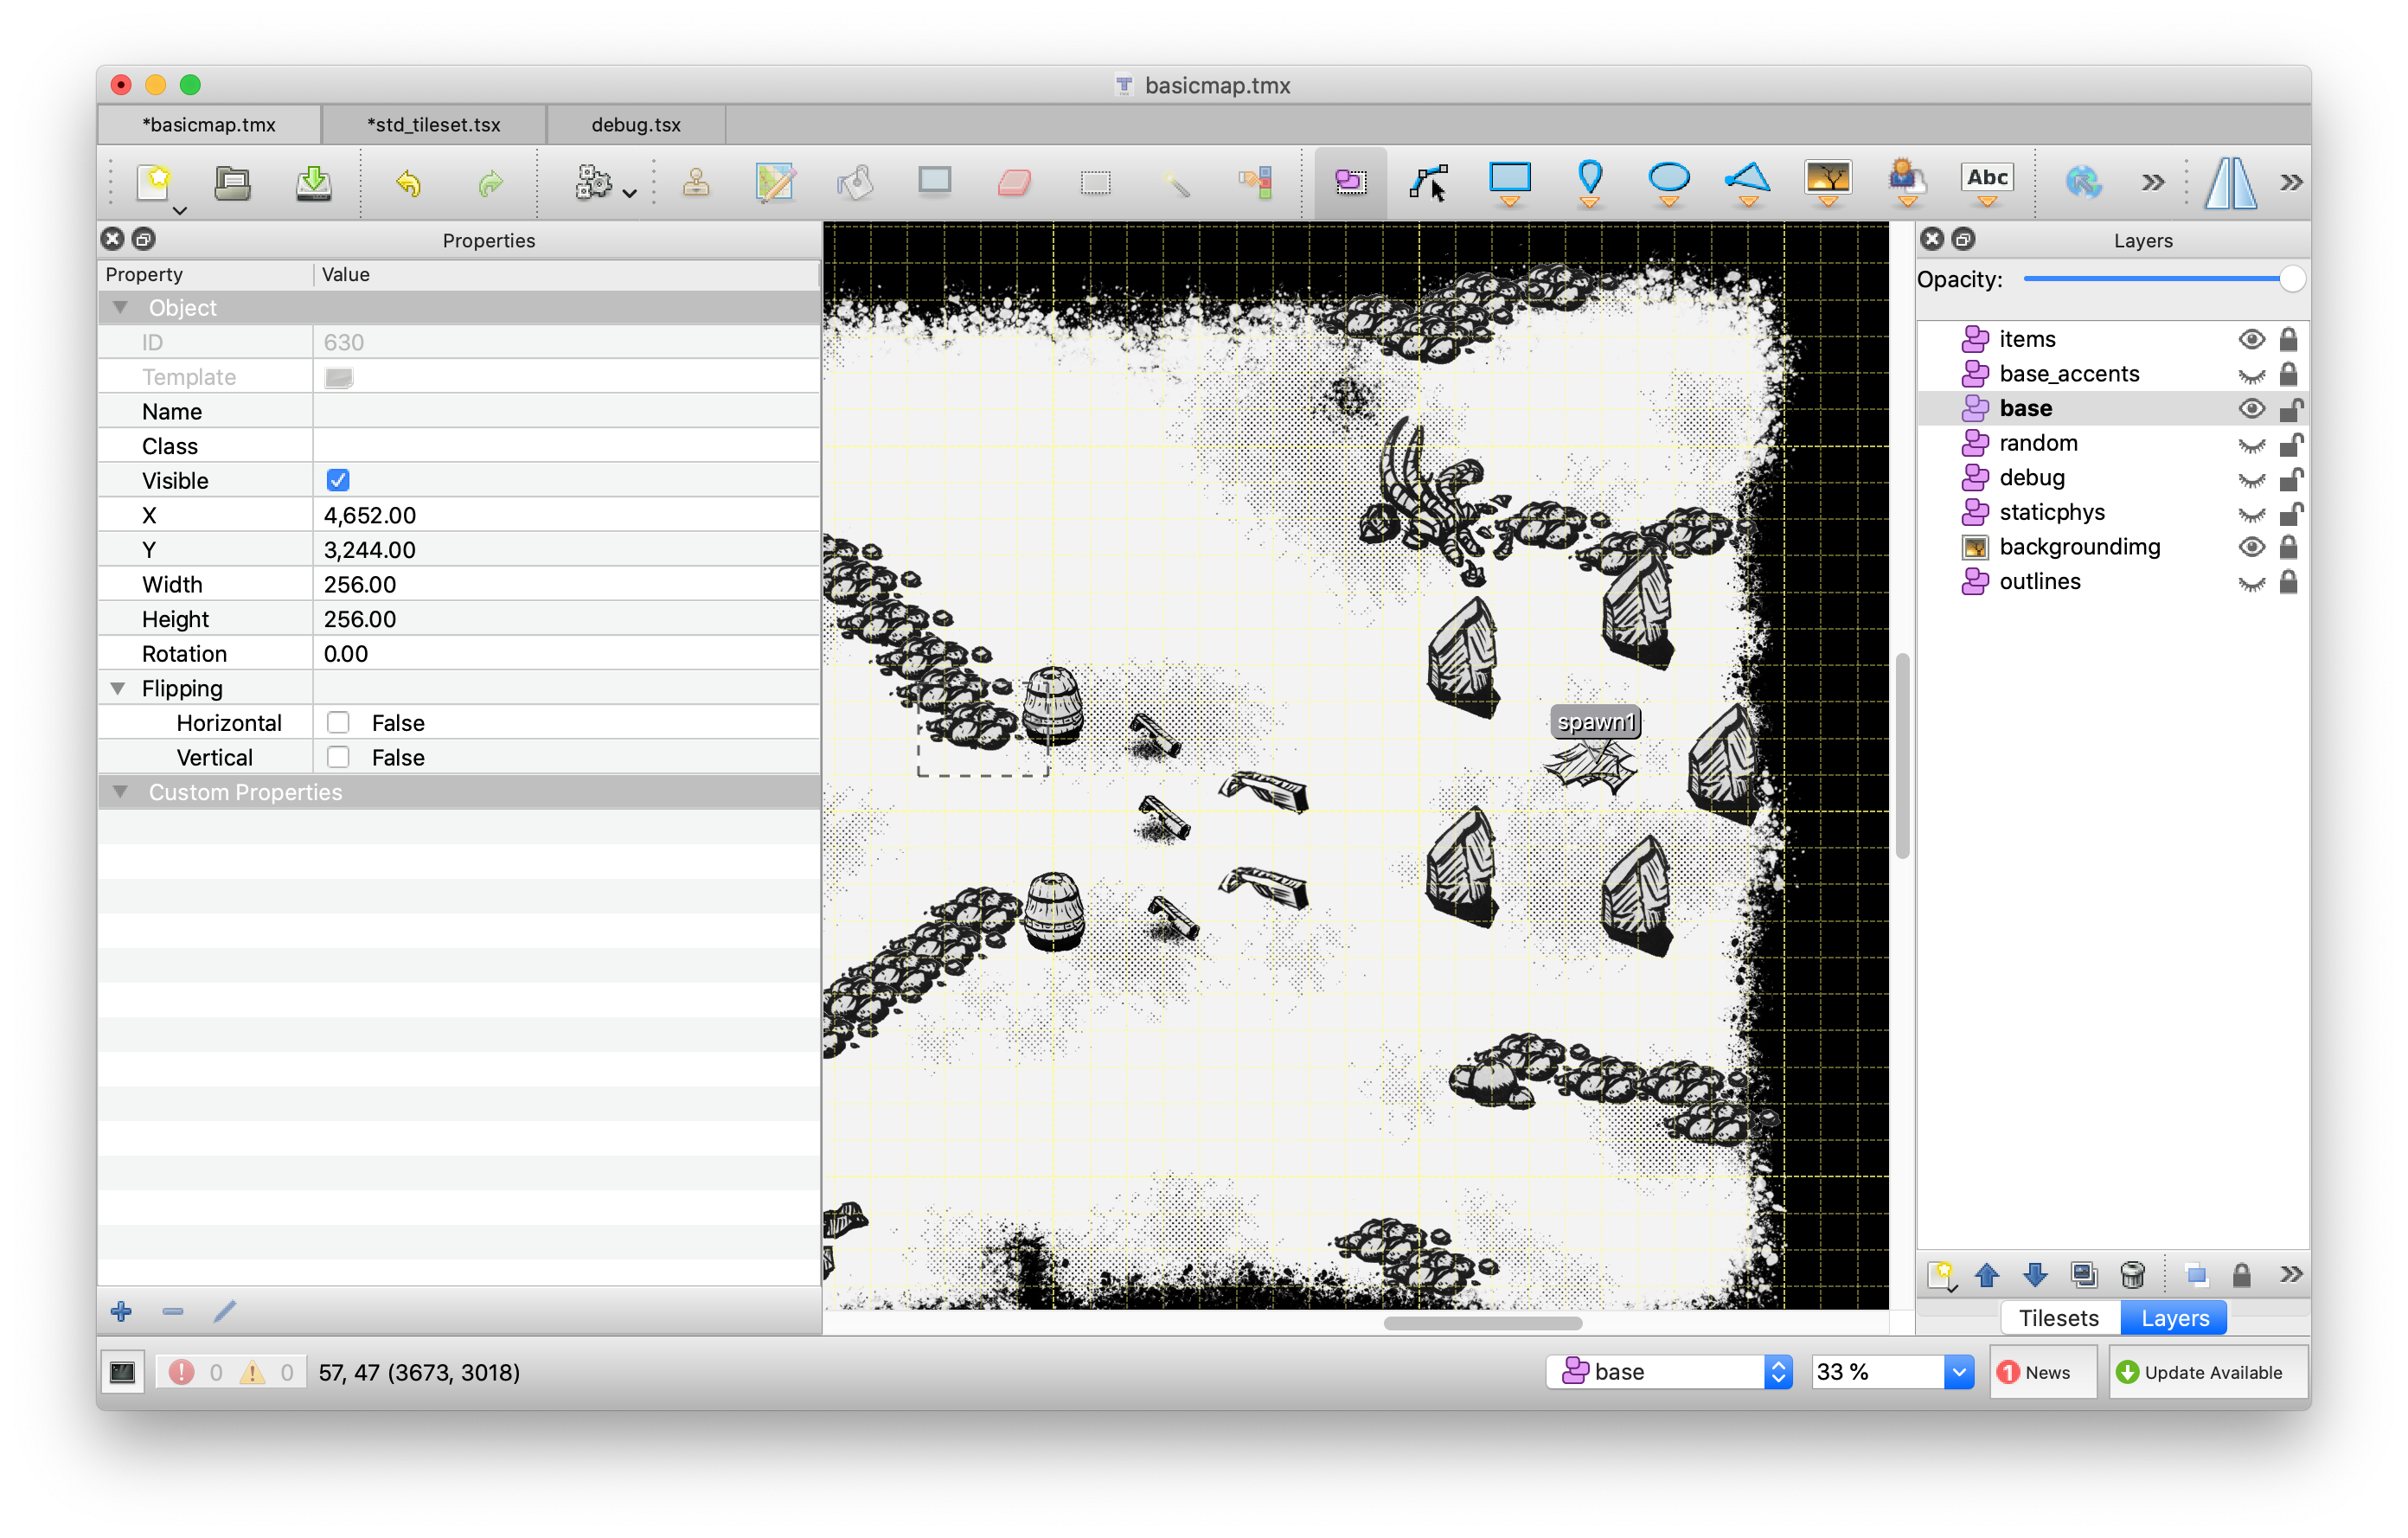The image size is (2408, 1538).
Task: Open the Layers panel tab
Action: (x=2174, y=1318)
